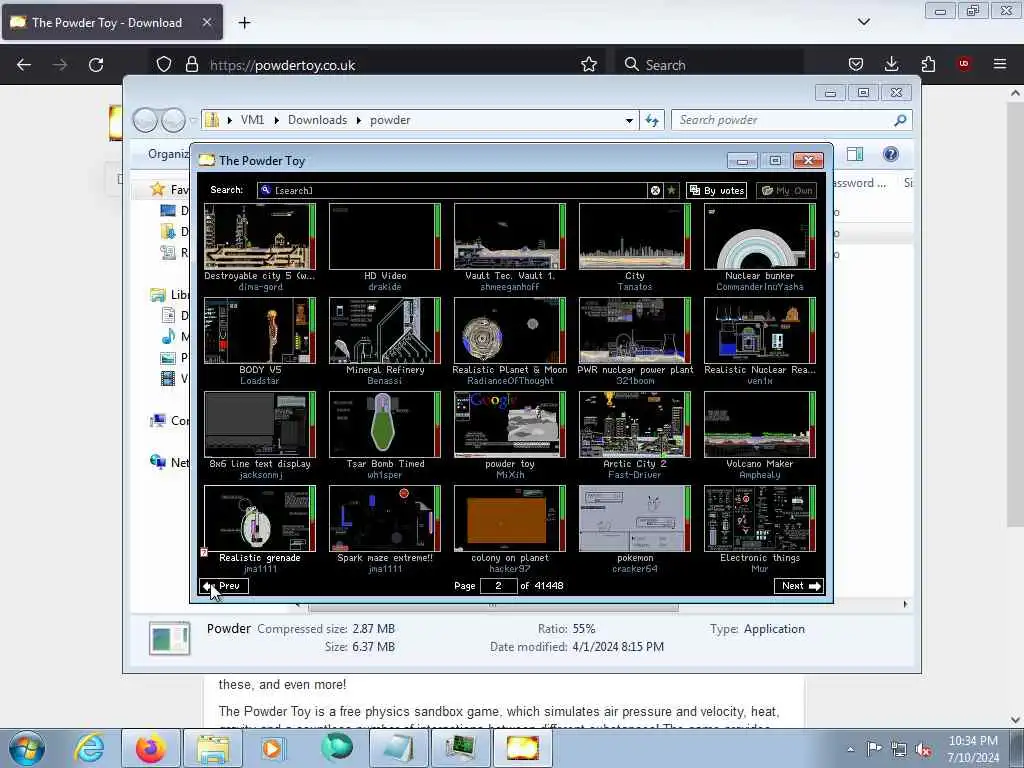
Task: Toggle sorting By votes
Action: pos(716,190)
